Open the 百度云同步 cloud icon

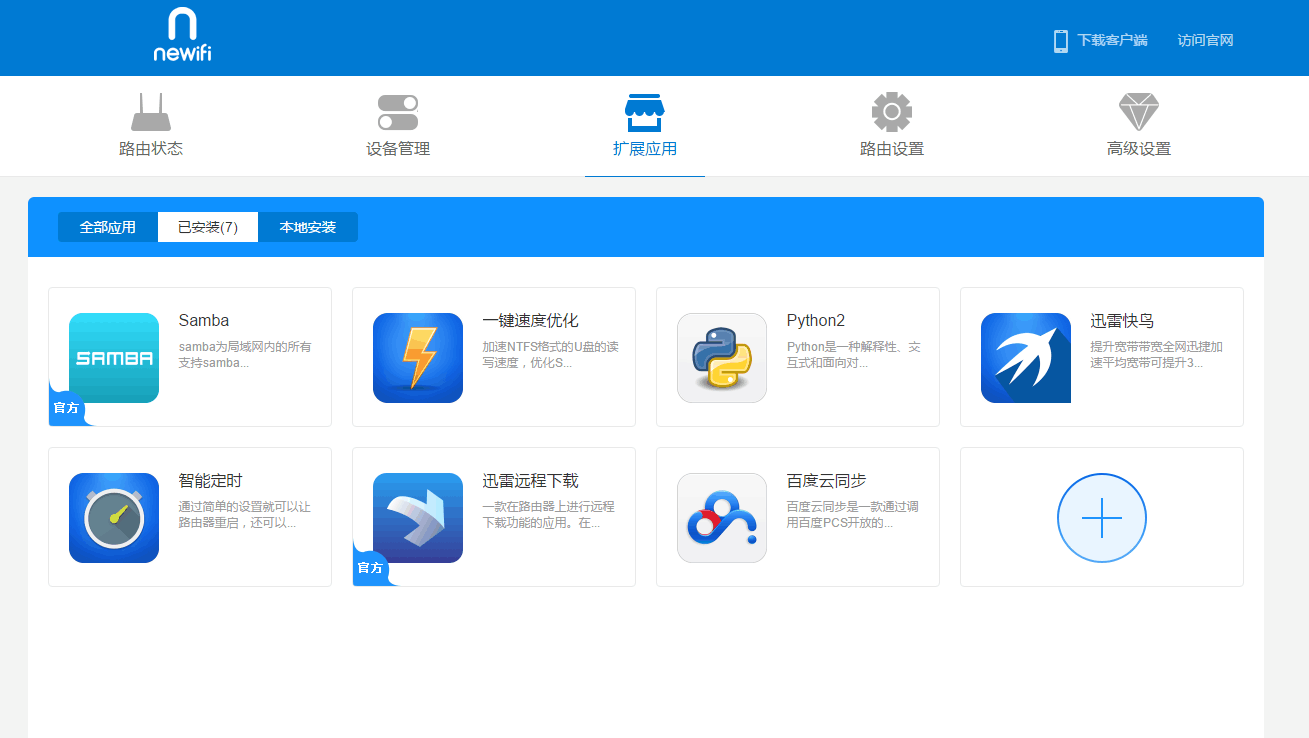click(722, 518)
